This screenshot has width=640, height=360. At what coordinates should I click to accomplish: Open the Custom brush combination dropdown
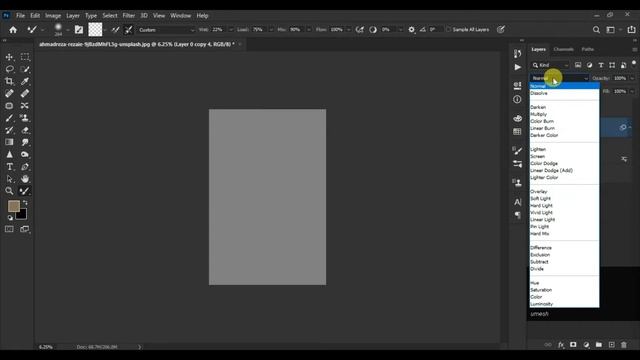[167, 30]
